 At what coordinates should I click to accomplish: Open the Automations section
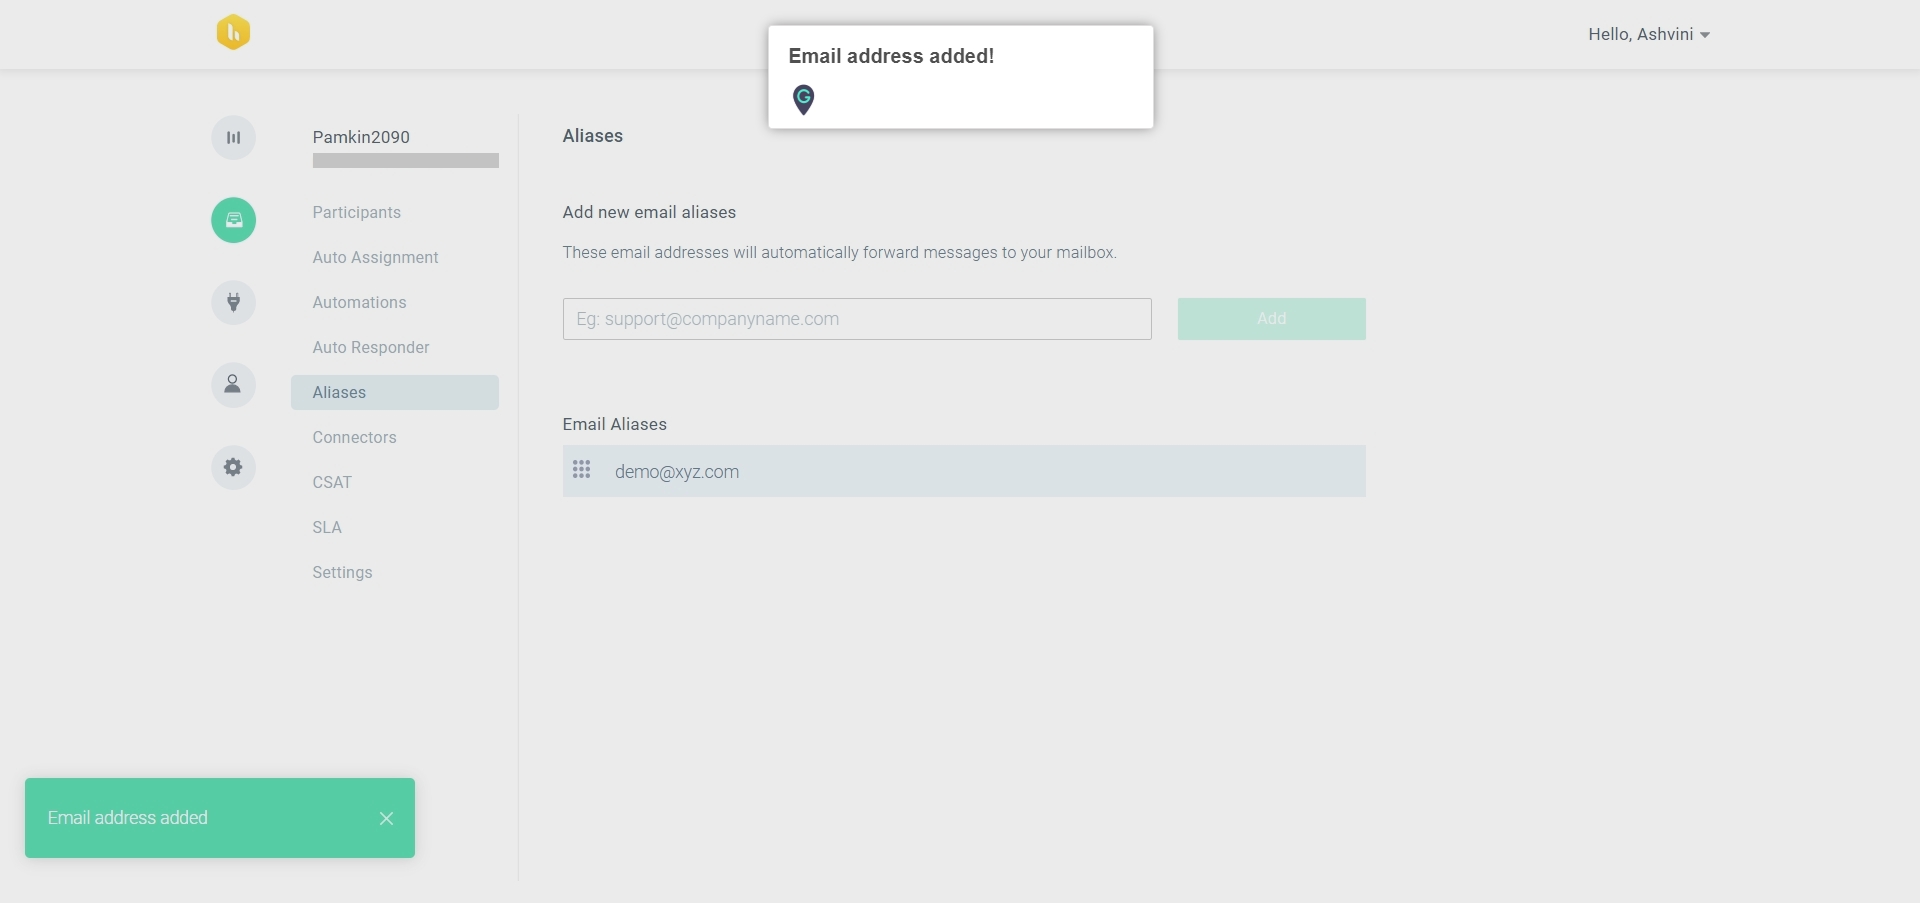[359, 302]
